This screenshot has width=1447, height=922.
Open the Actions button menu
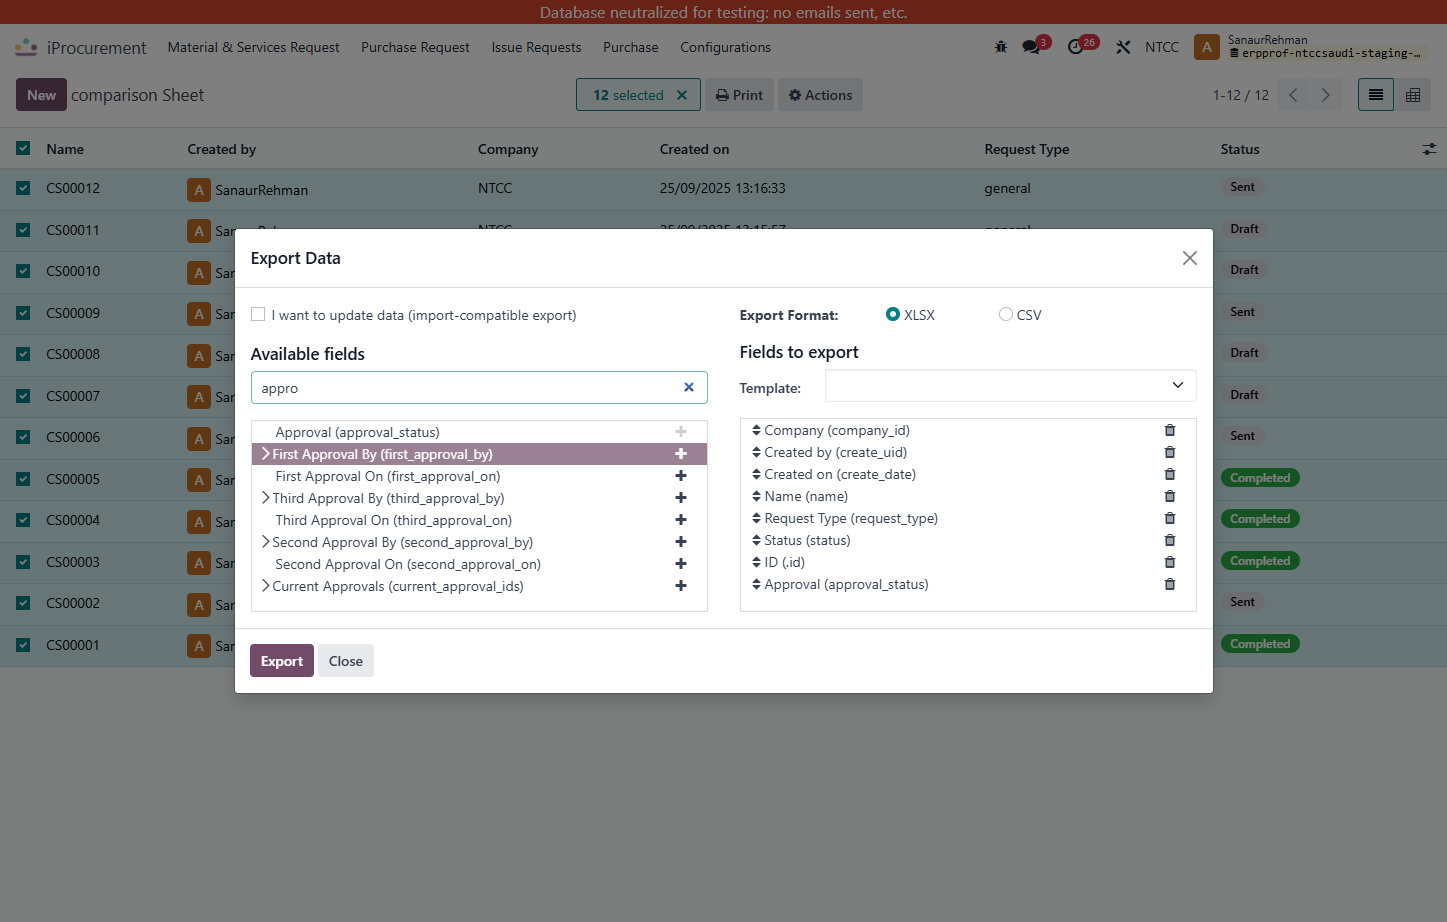click(820, 95)
